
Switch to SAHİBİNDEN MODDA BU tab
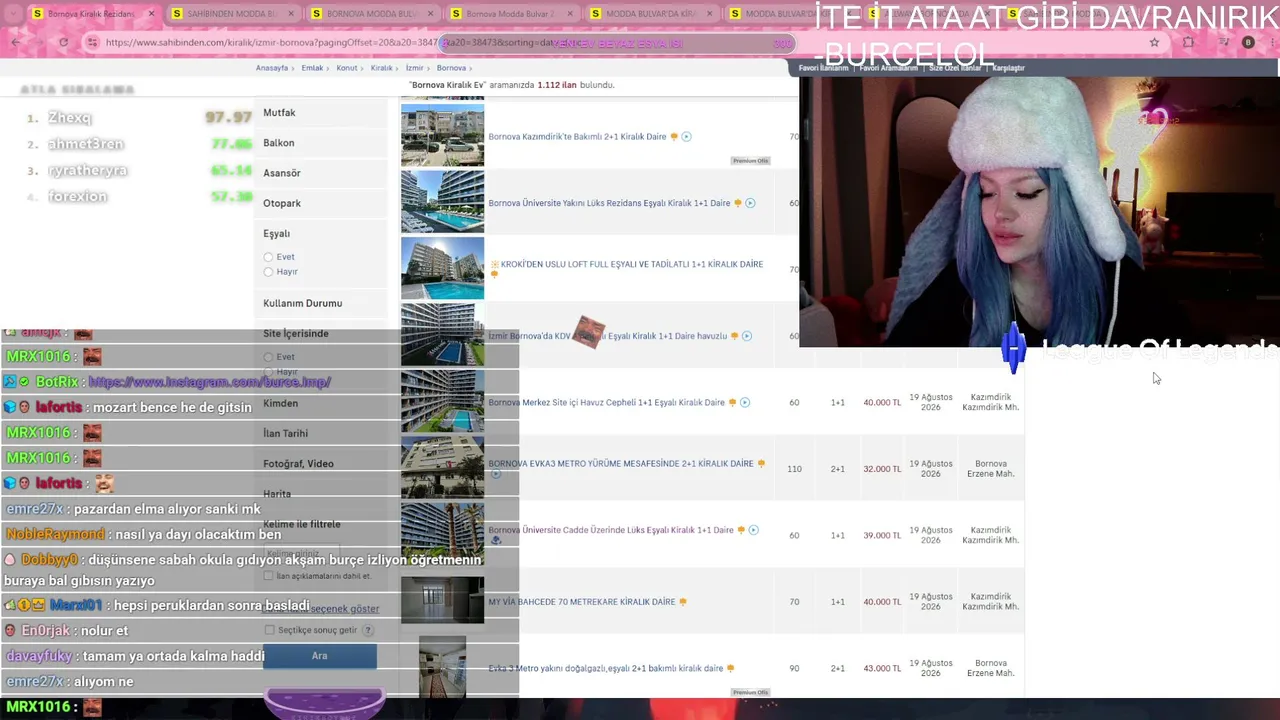pos(232,14)
